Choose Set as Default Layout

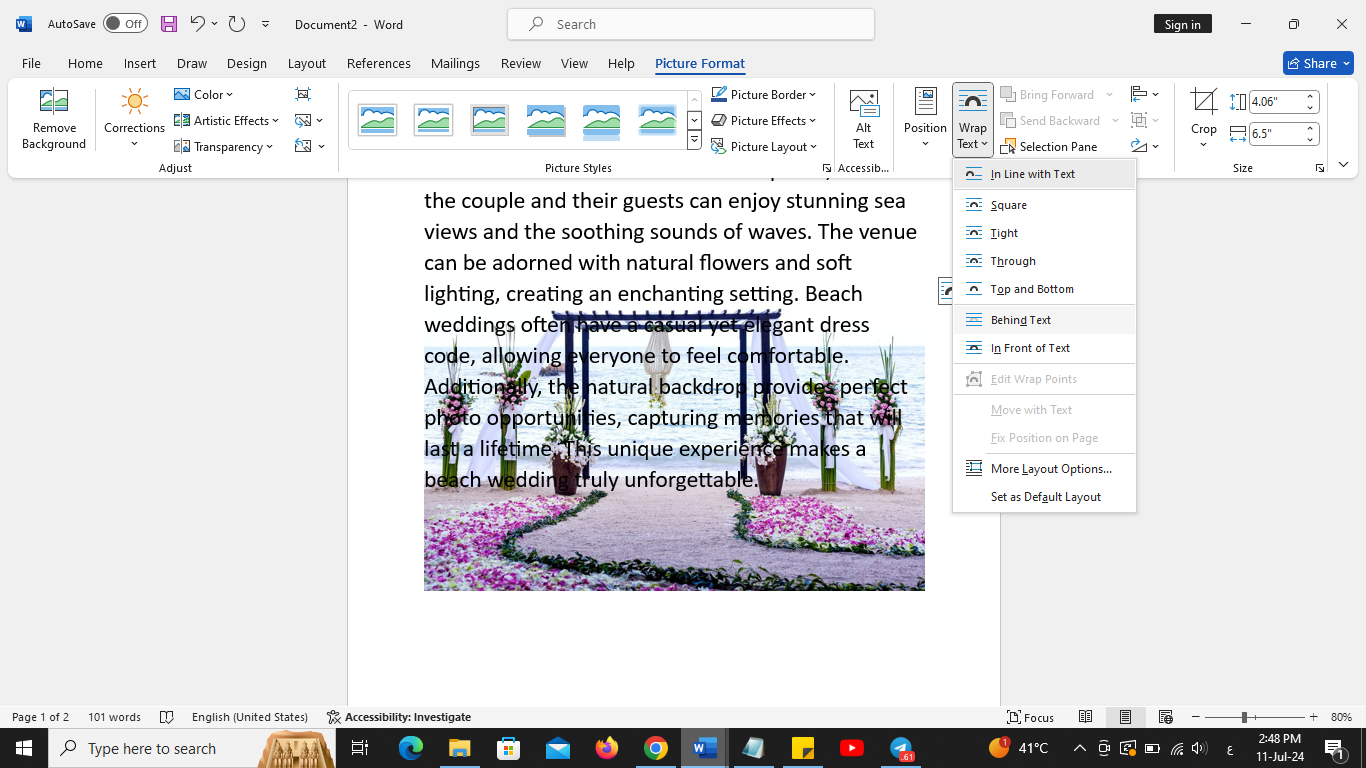click(1044, 497)
